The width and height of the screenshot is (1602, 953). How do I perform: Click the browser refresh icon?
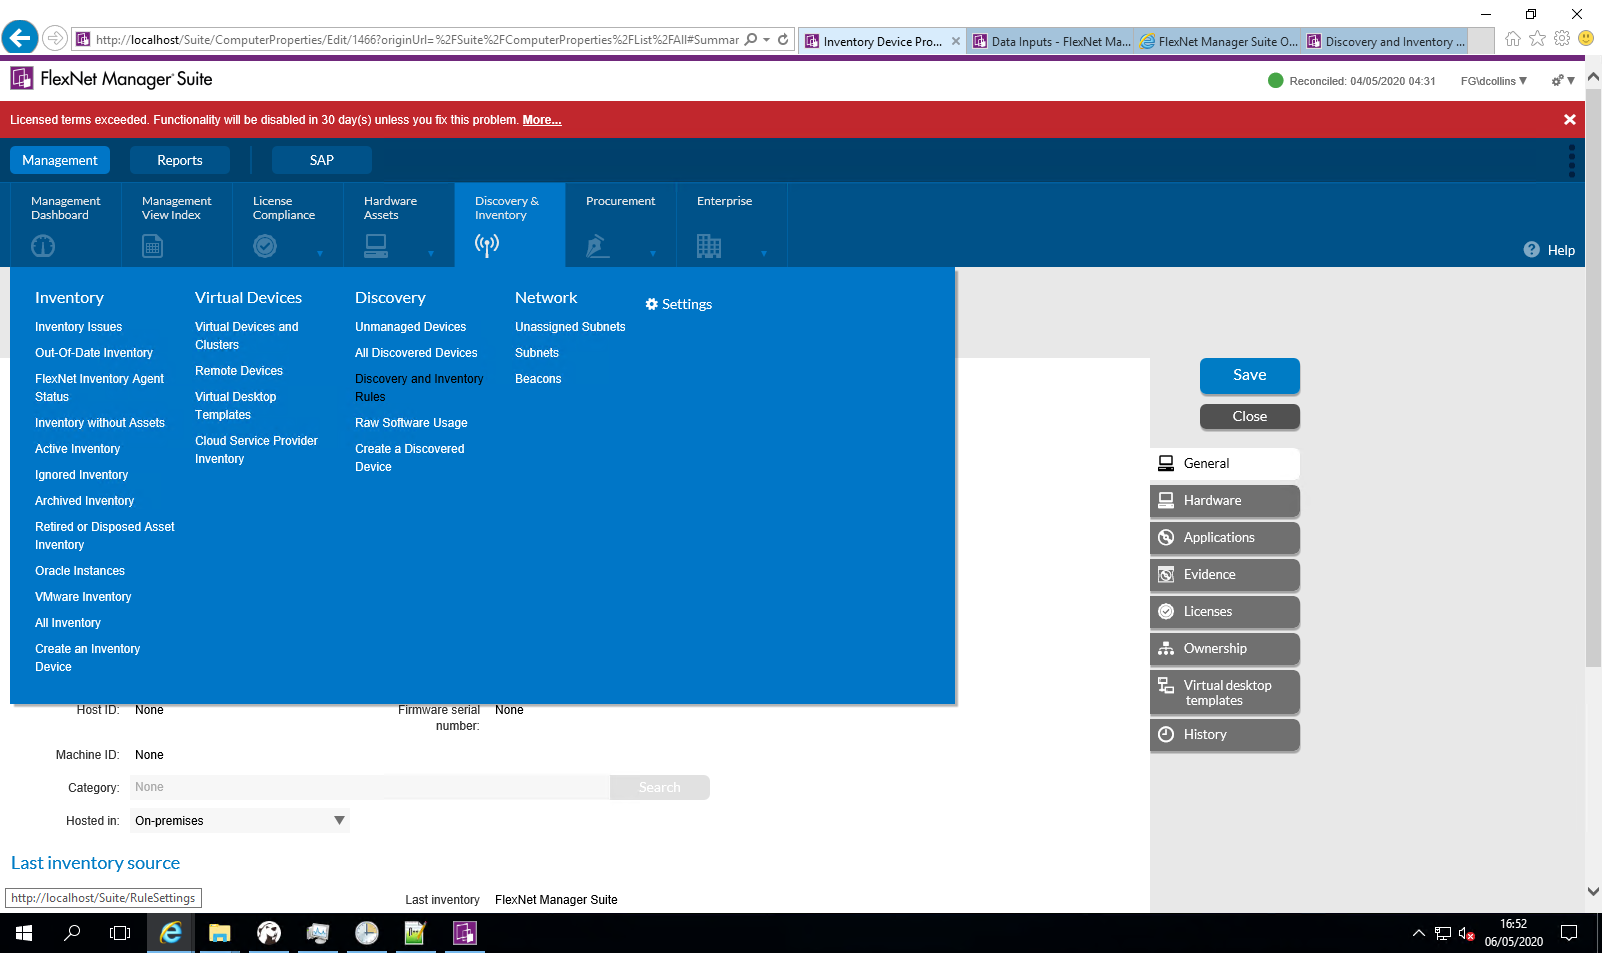(x=783, y=40)
